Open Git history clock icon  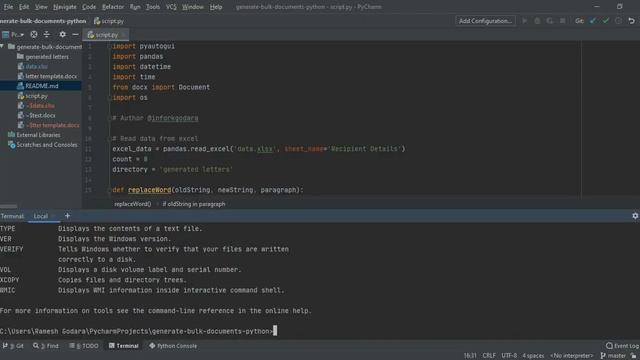(x=618, y=21)
